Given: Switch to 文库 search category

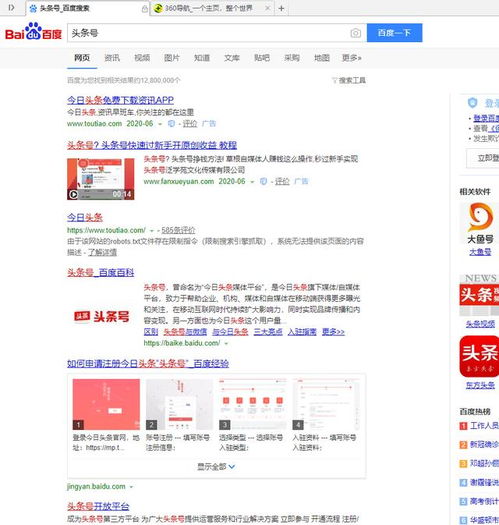Looking at the screenshot, I should [x=232, y=58].
